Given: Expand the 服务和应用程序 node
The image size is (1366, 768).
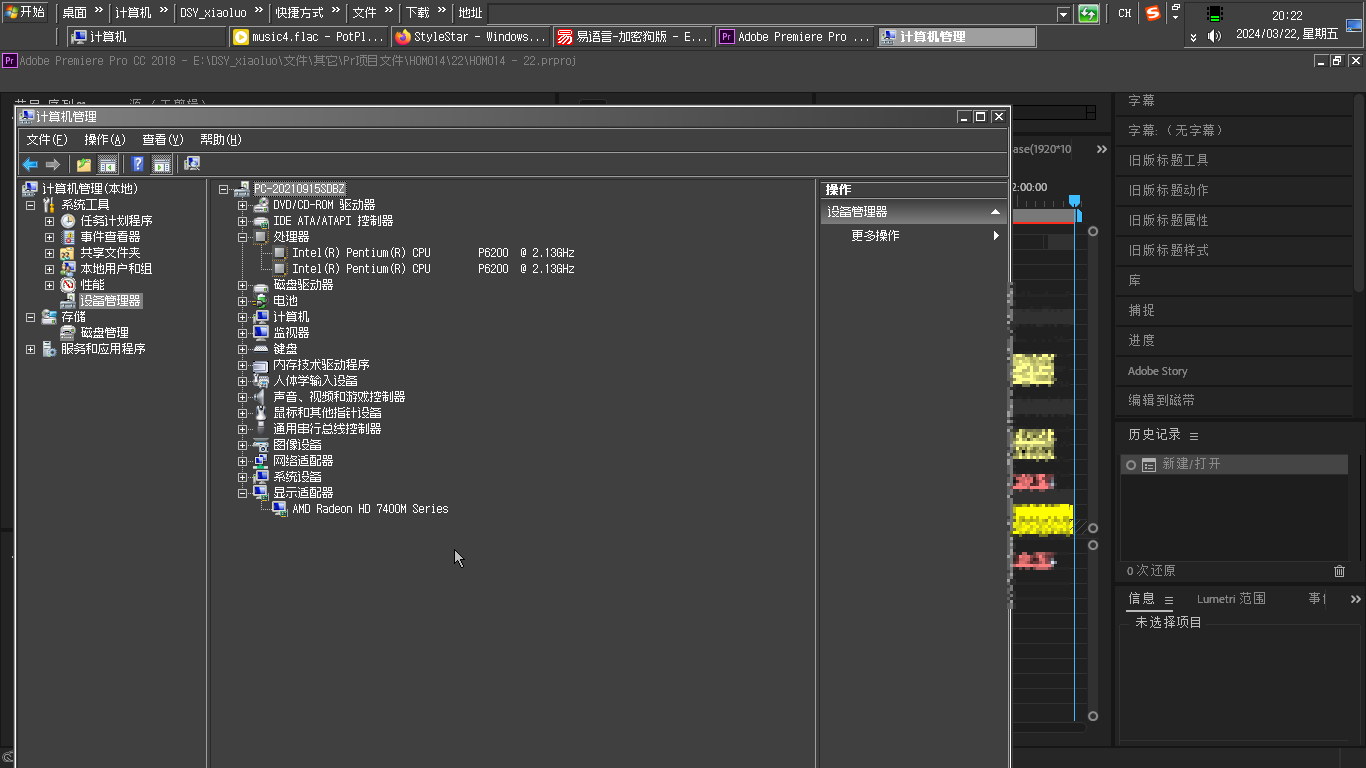Looking at the screenshot, I should pyautogui.click(x=31, y=349).
